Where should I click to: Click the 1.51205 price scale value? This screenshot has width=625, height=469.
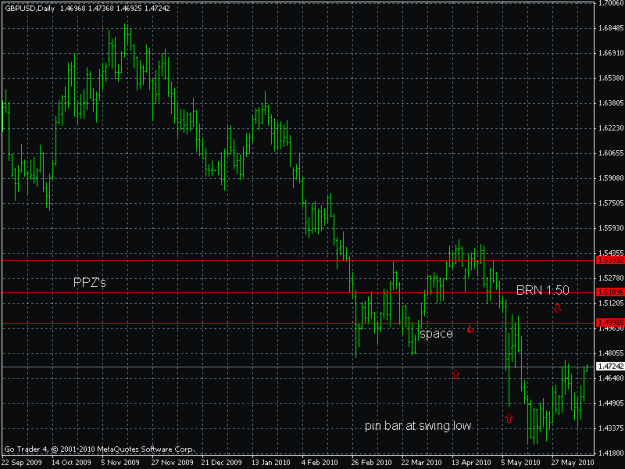tap(610, 303)
